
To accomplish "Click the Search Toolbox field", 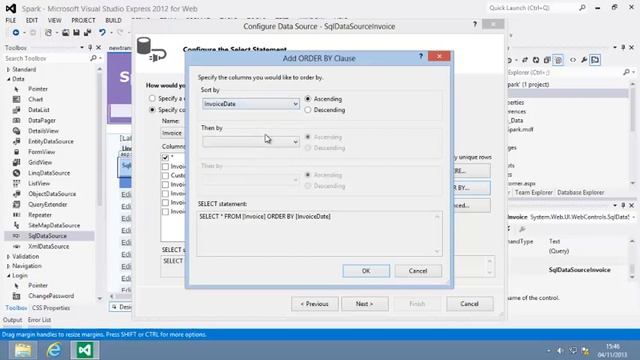I will (x=46, y=58).
